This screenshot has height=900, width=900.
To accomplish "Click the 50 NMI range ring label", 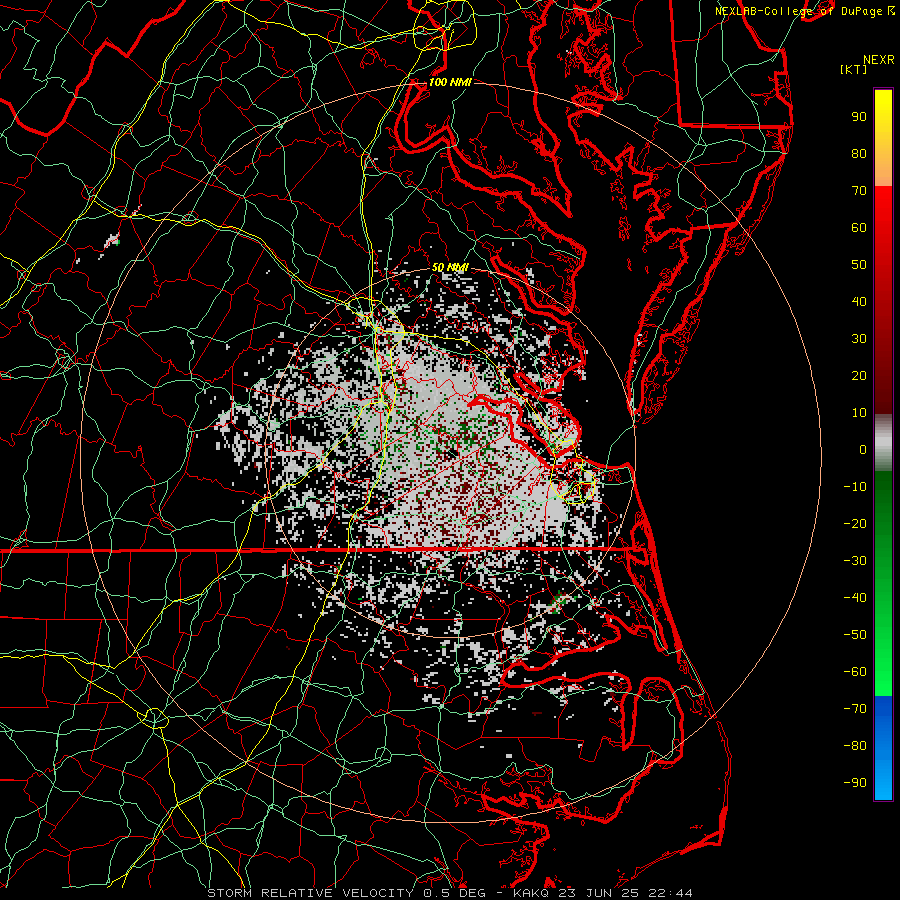I will coord(450,267).
